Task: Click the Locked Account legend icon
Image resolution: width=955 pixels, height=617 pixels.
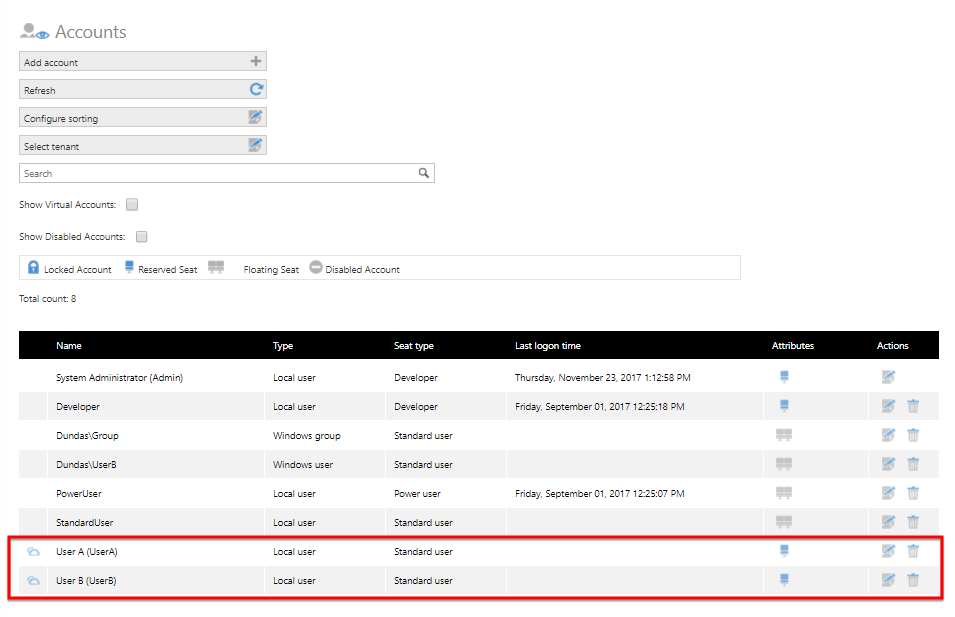Action: (33, 267)
